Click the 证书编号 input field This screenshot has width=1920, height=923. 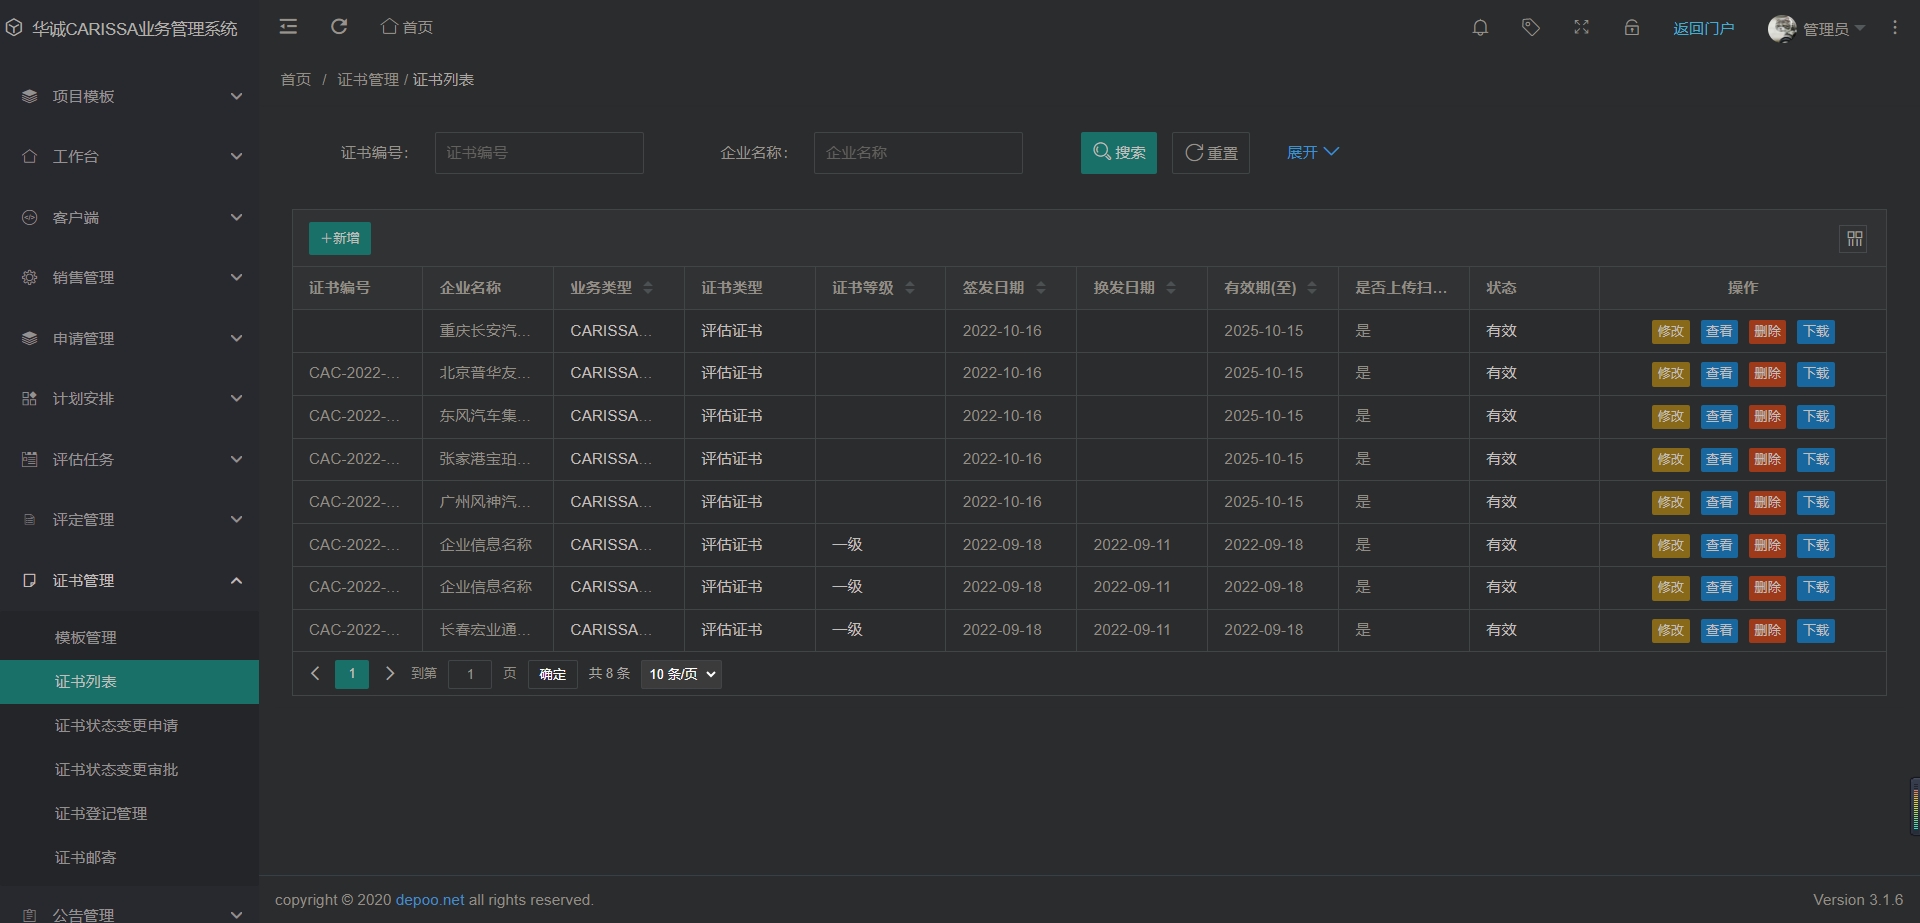(x=539, y=153)
